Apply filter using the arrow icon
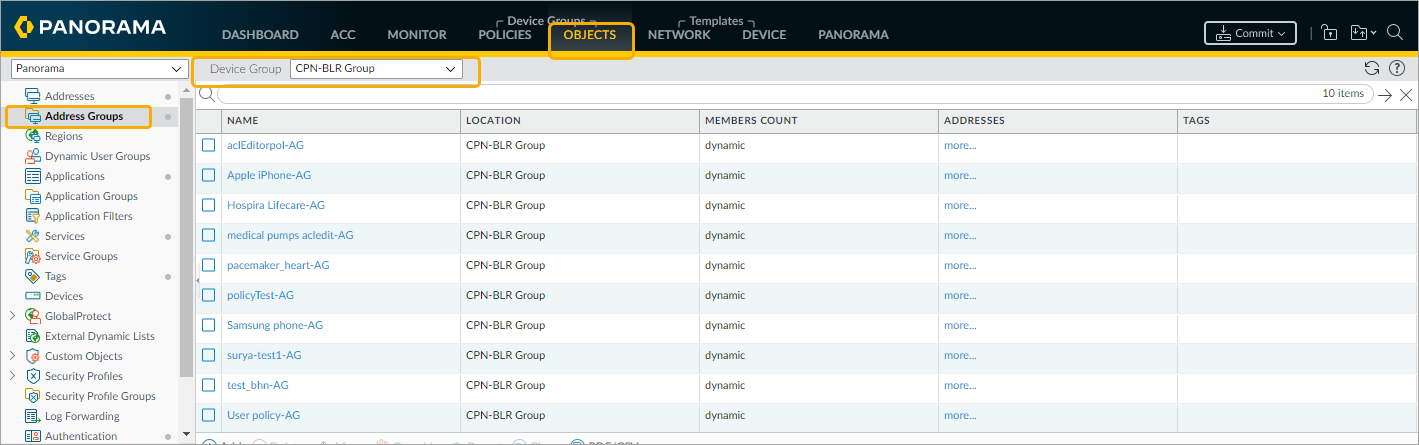The width and height of the screenshot is (1419, 445). point(1385,95)
